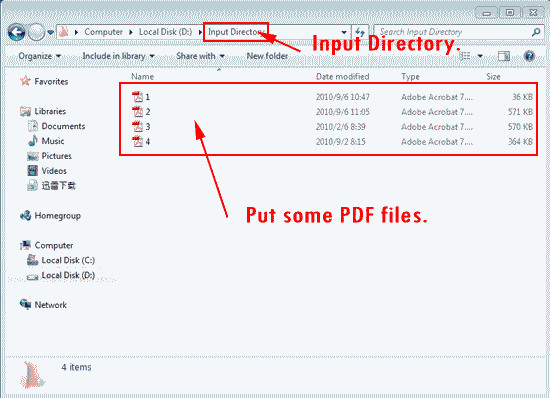Click the PDF icon of file 4
Viewport: 550px width, 398px height.
(138, 141)
